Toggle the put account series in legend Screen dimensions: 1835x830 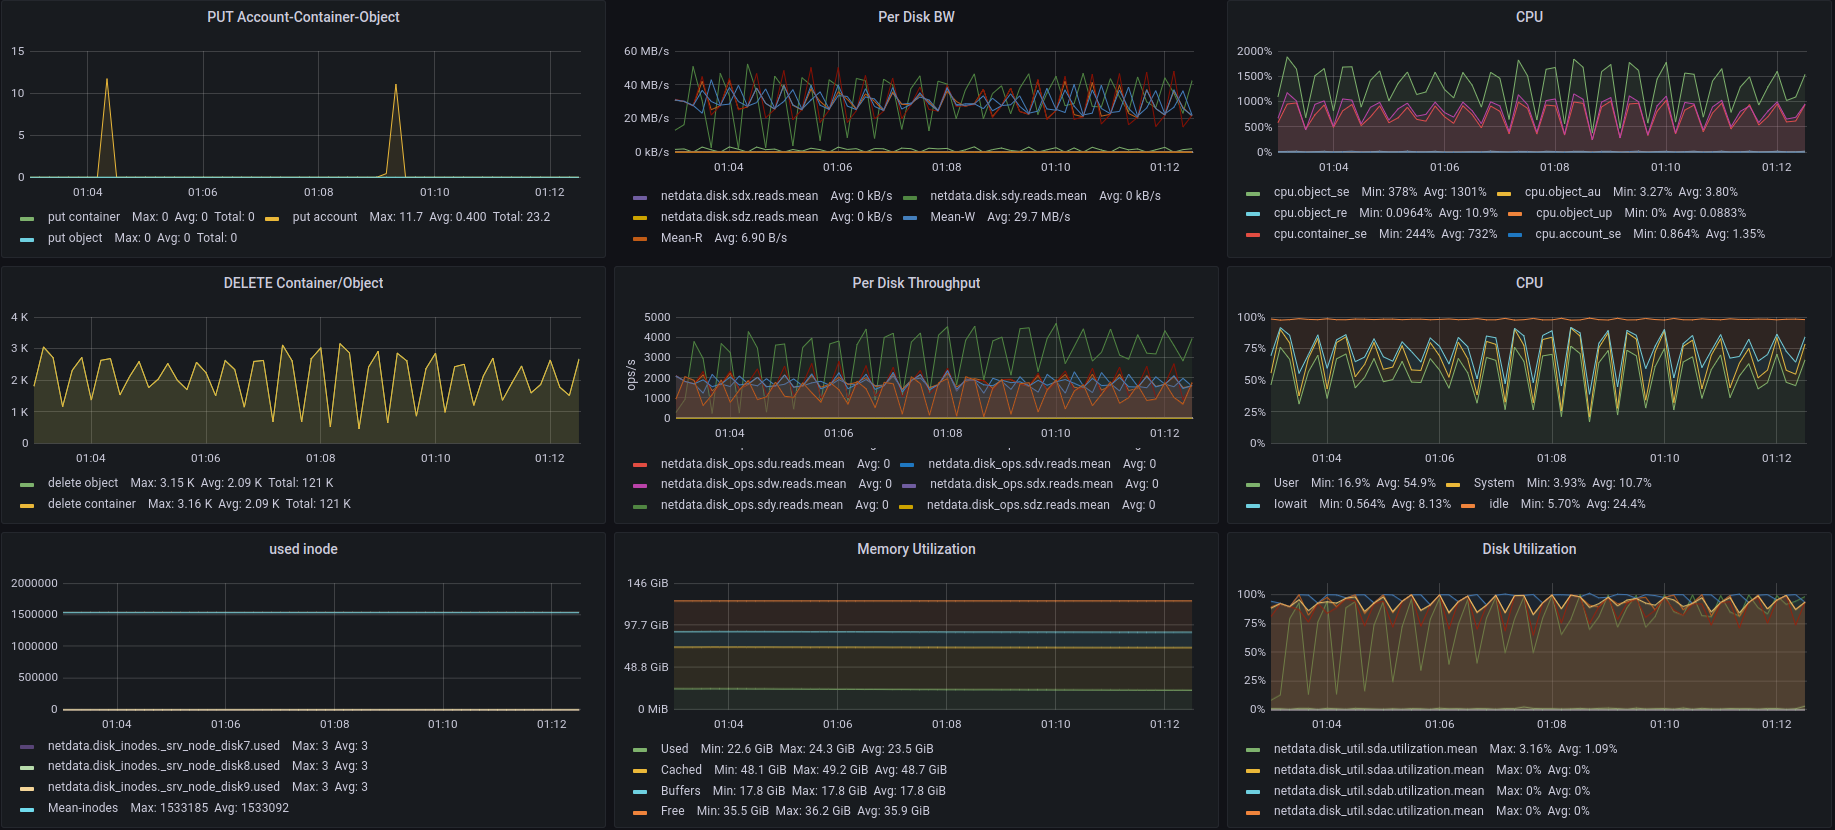pos(324,217)
